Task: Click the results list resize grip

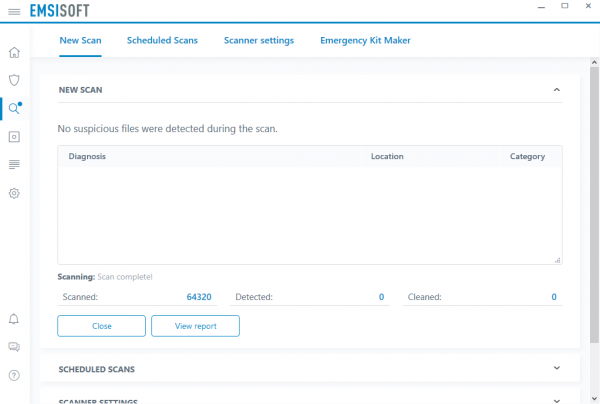Action: [x=558, y=260]
